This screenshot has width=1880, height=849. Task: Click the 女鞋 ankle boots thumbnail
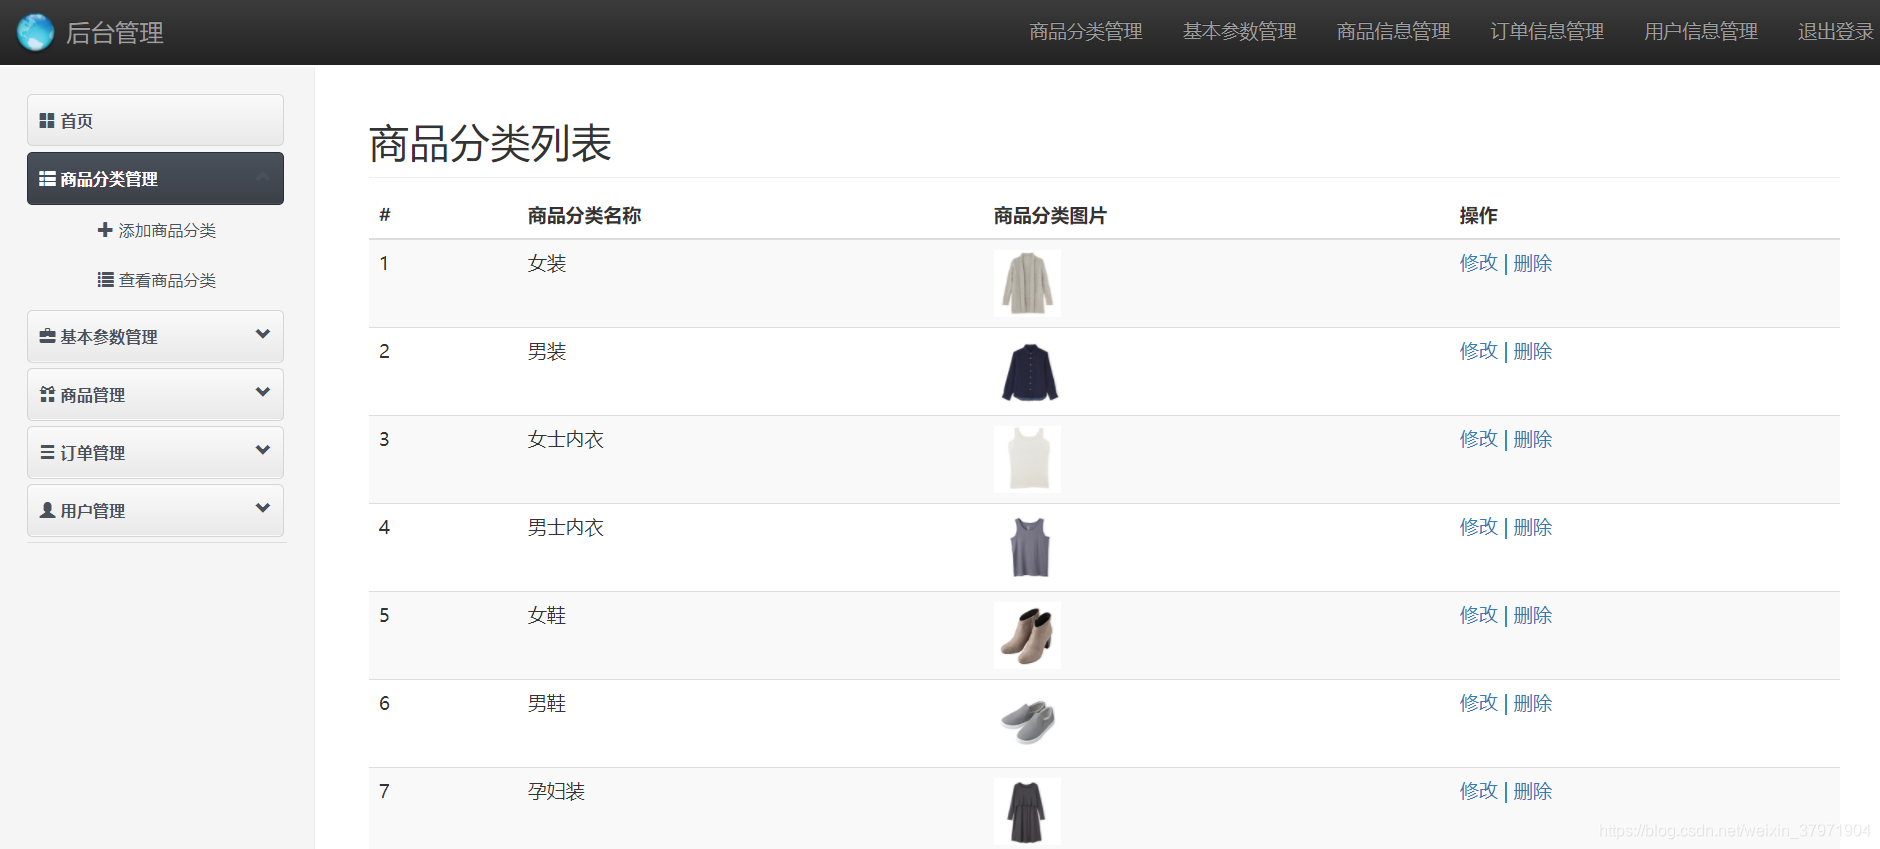[x=1027, y=635]
